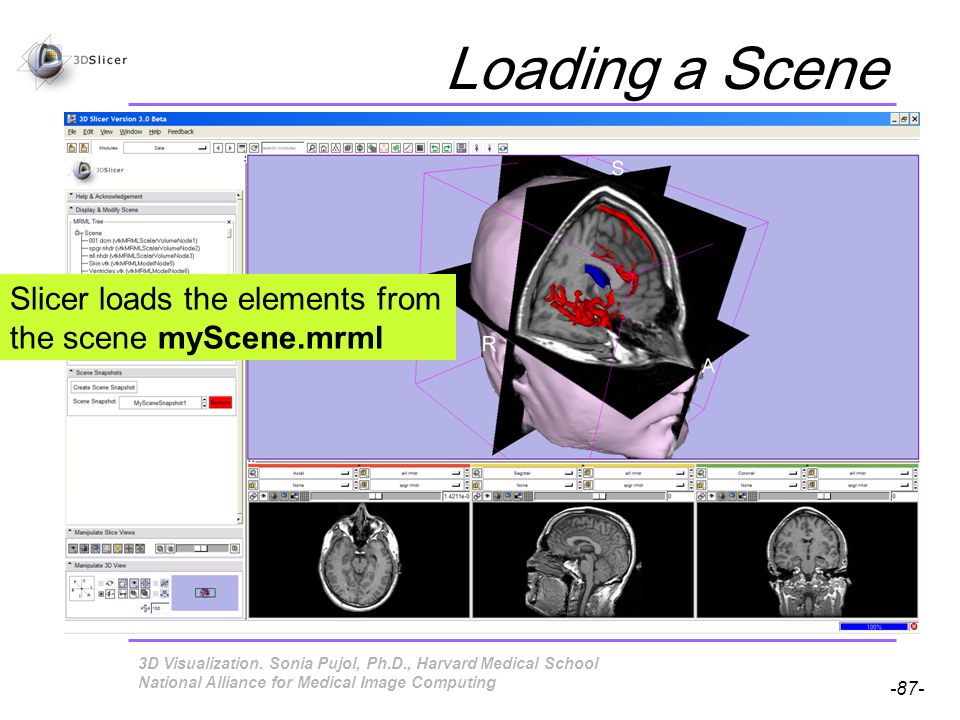Click the Models module sphere icon
The width and height of the screenshot is (960, 720).
click(x=360, y=148)
